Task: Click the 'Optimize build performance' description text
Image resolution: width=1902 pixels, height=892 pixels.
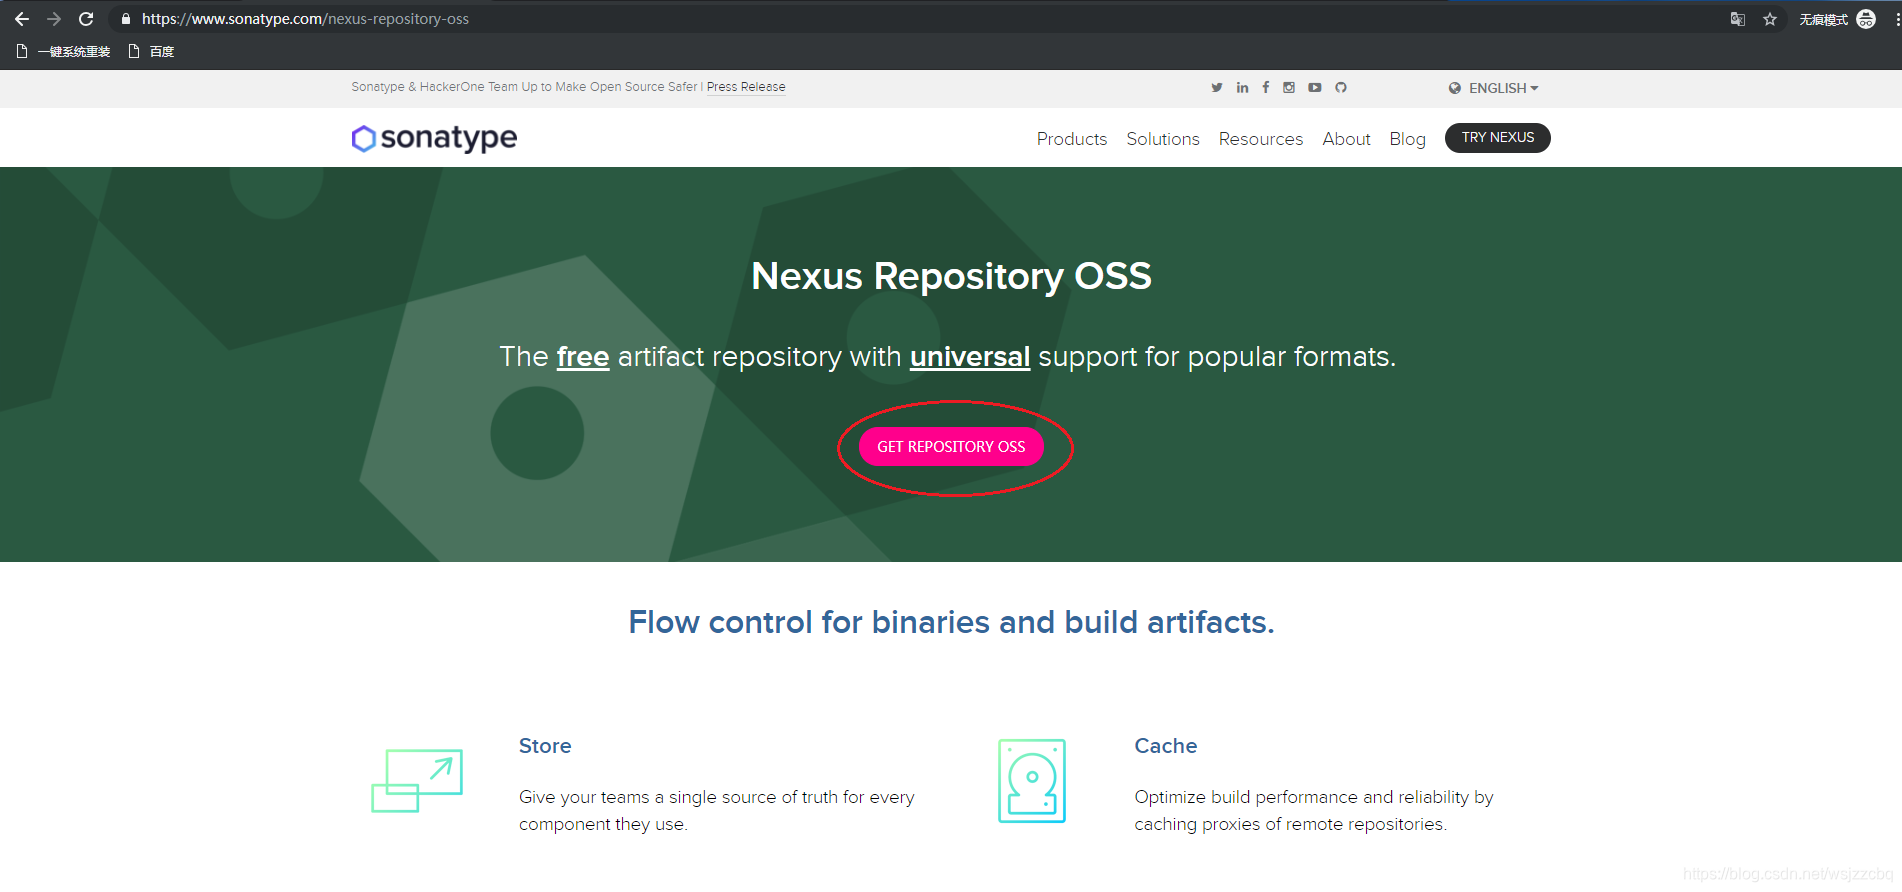Action: [x=1314, y=811]
